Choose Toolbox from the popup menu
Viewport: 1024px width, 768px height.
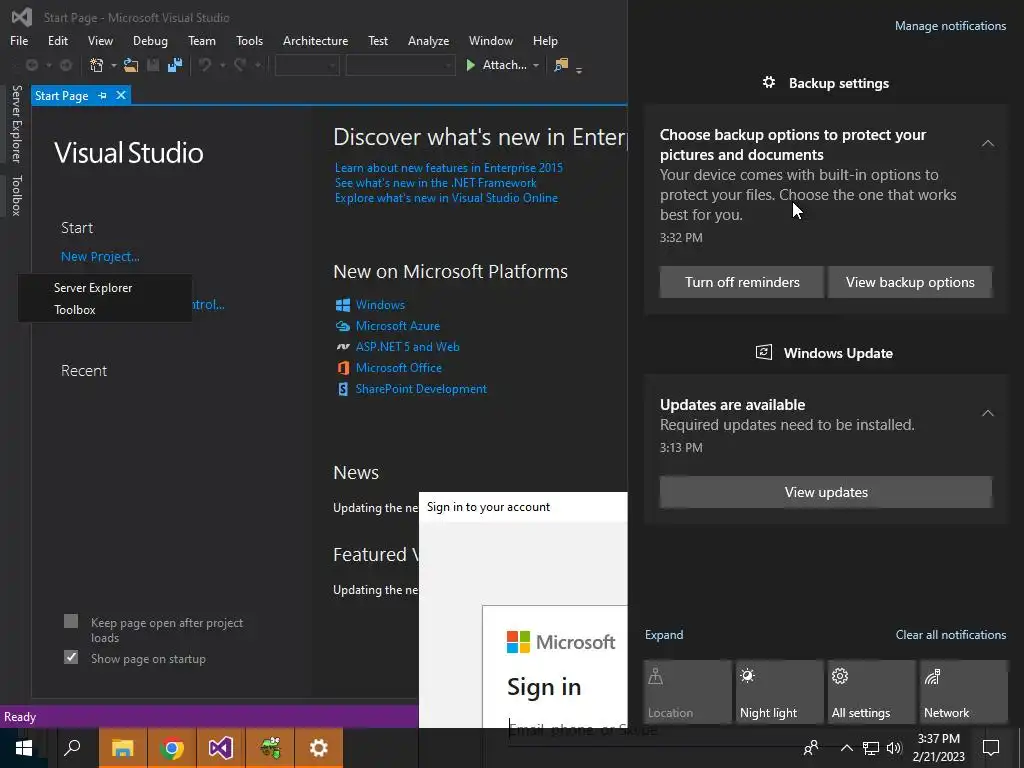[x=104, y=310]
